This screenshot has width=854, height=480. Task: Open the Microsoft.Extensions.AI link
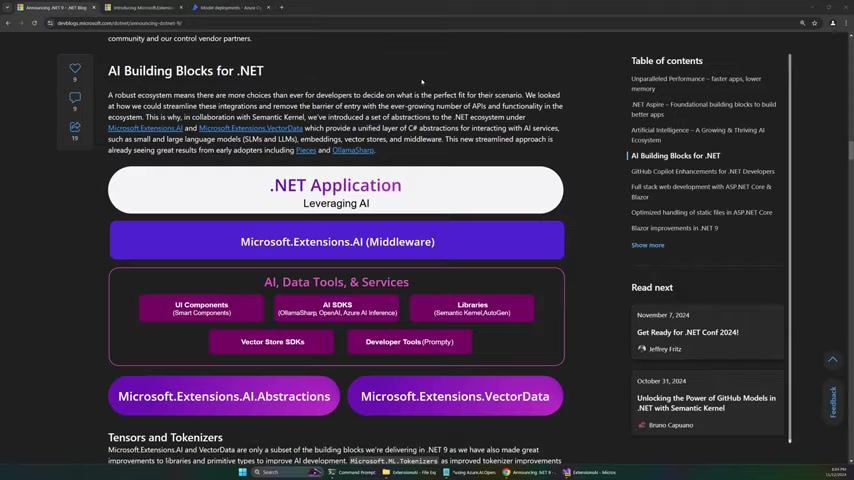point(145,129)
